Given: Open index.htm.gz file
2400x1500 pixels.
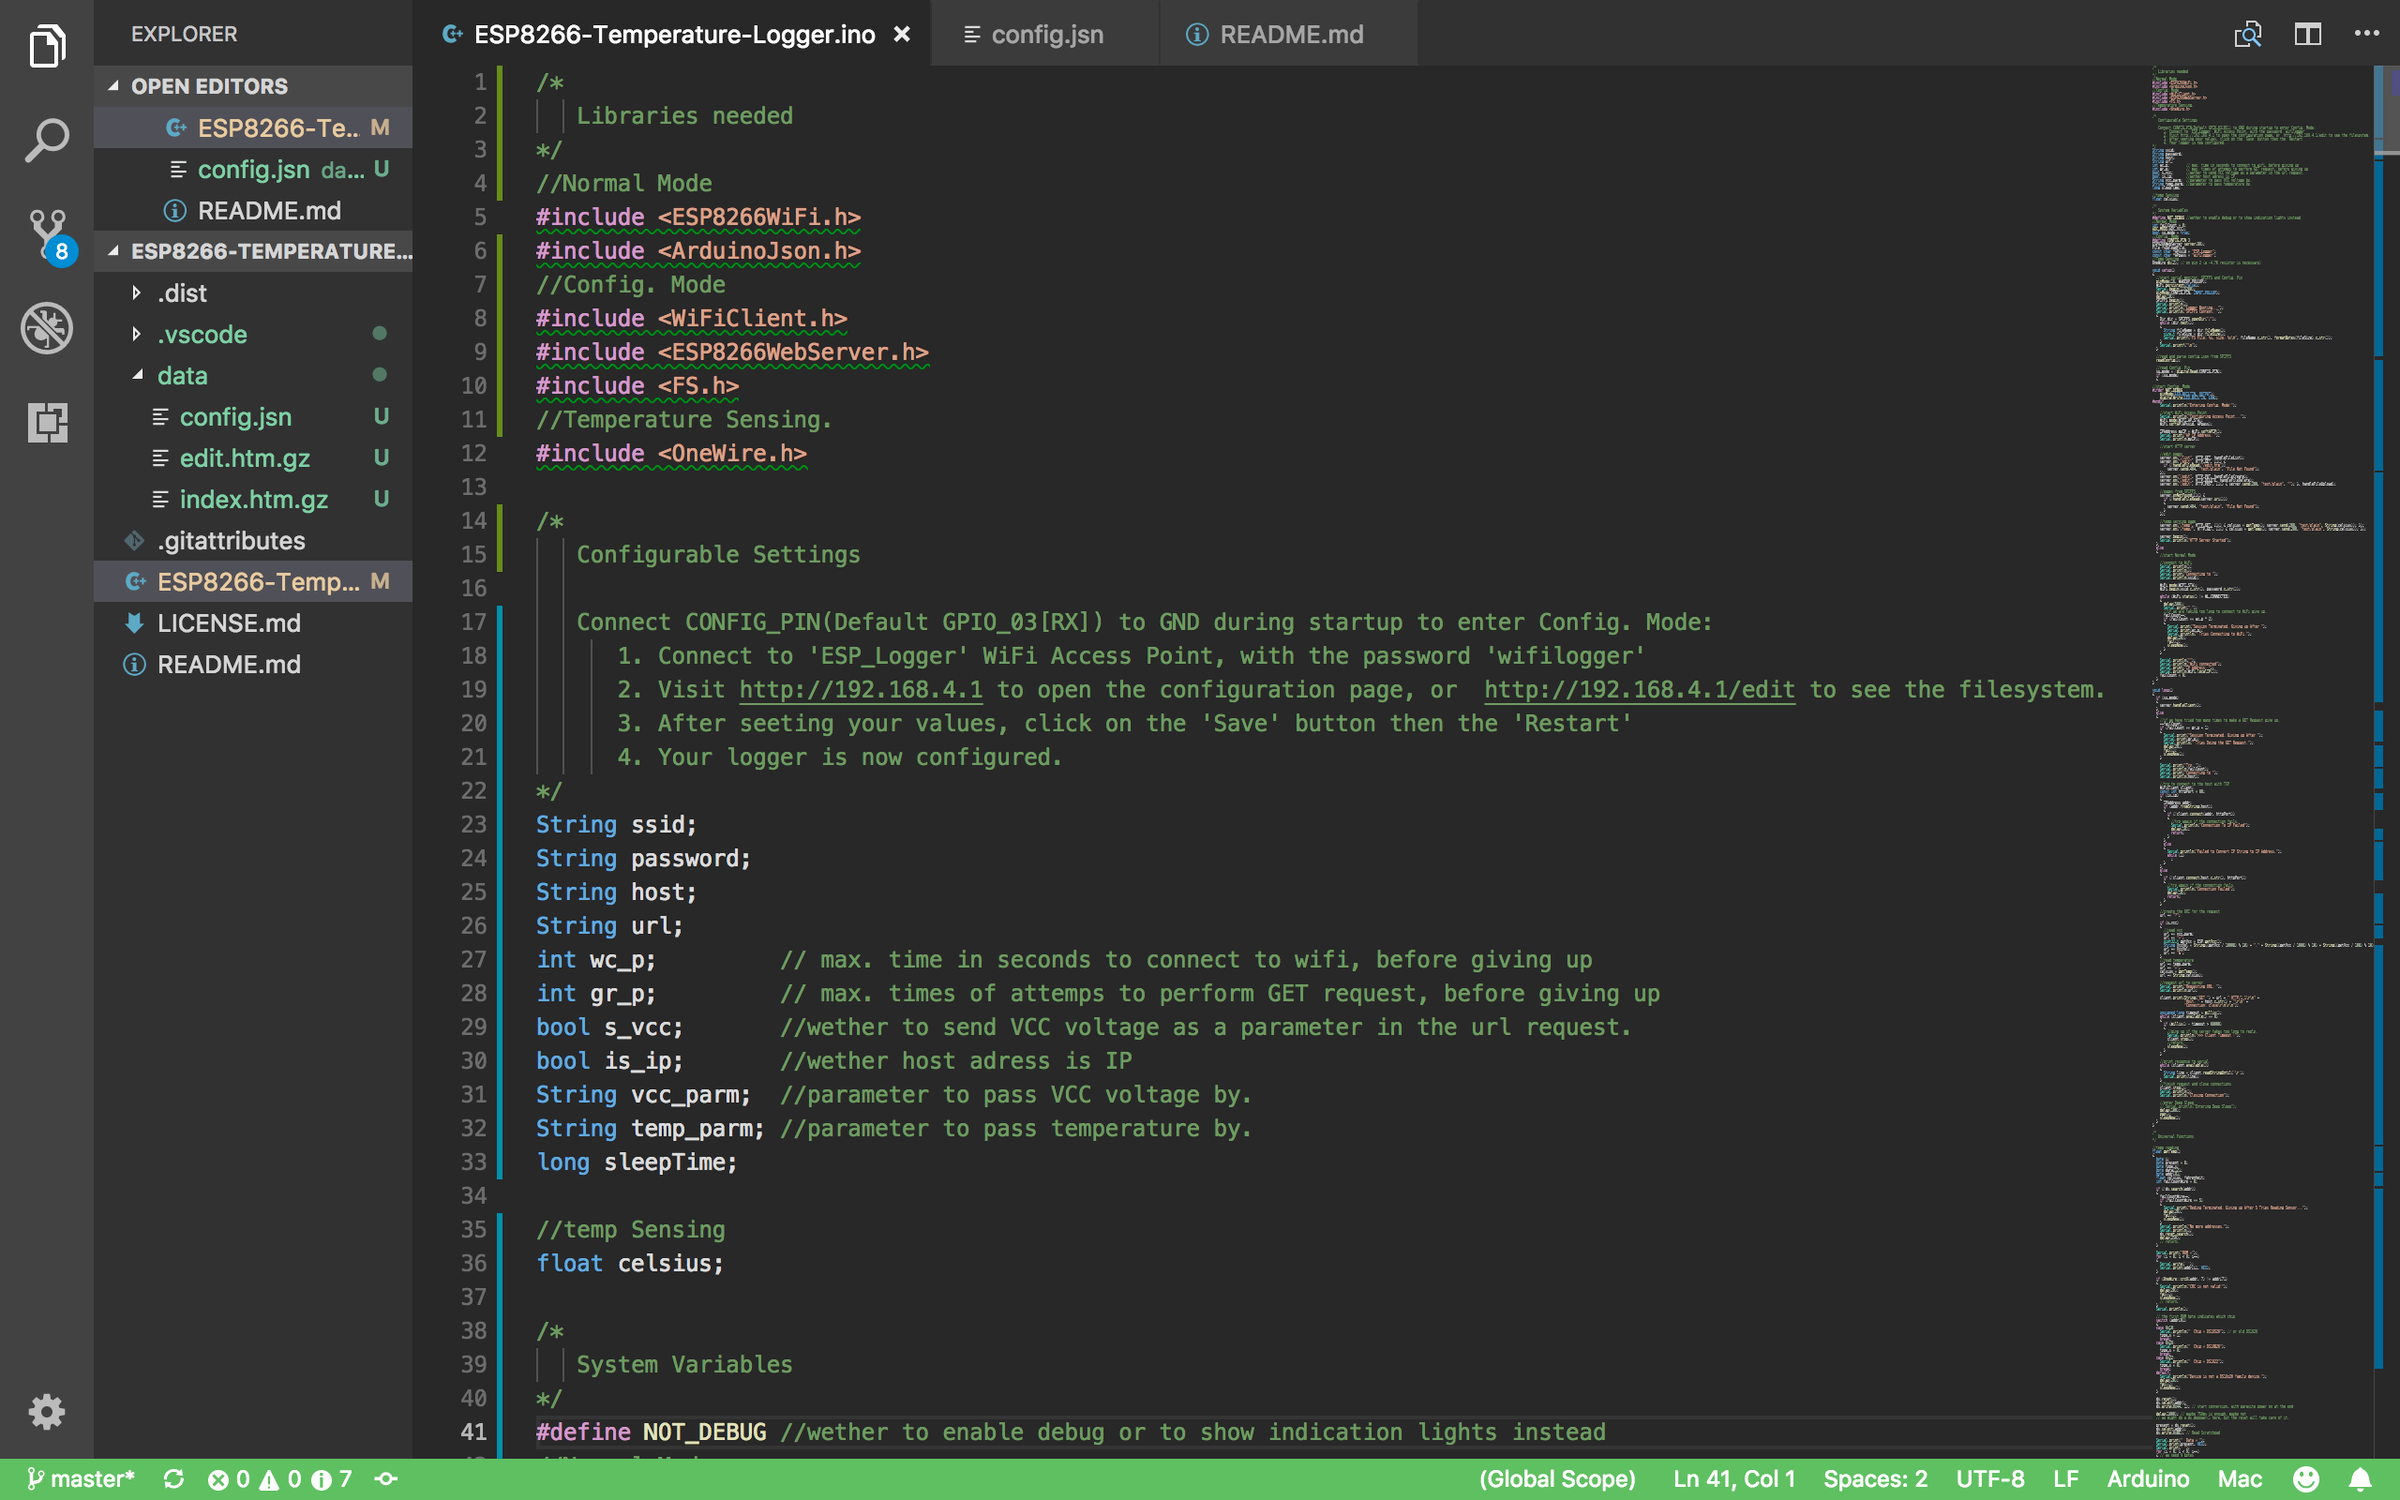Looking at the screenshot, I should pos(253,499).
